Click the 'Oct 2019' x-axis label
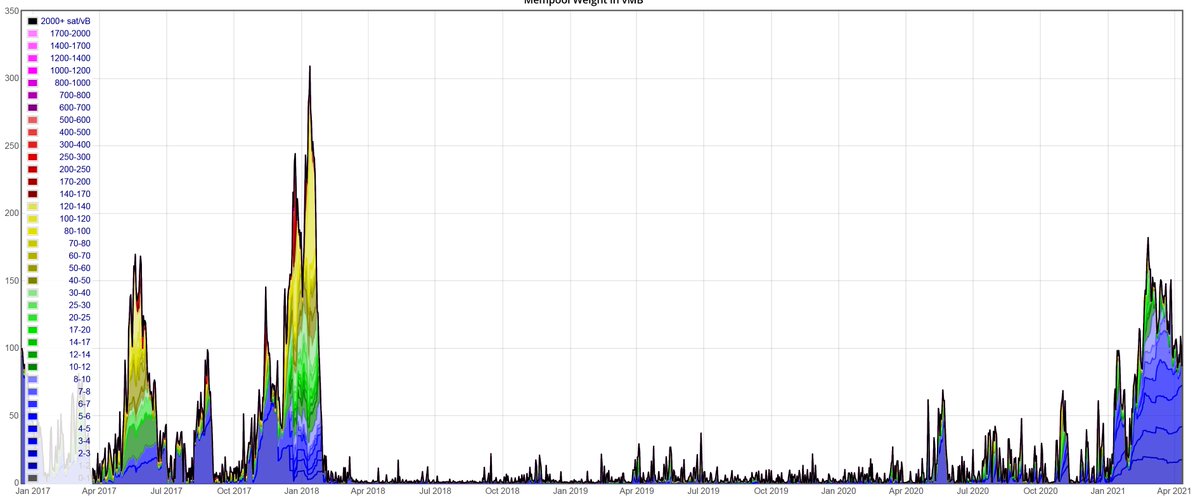Viewport: 1200px width, 499px height. tap(771, 491)
